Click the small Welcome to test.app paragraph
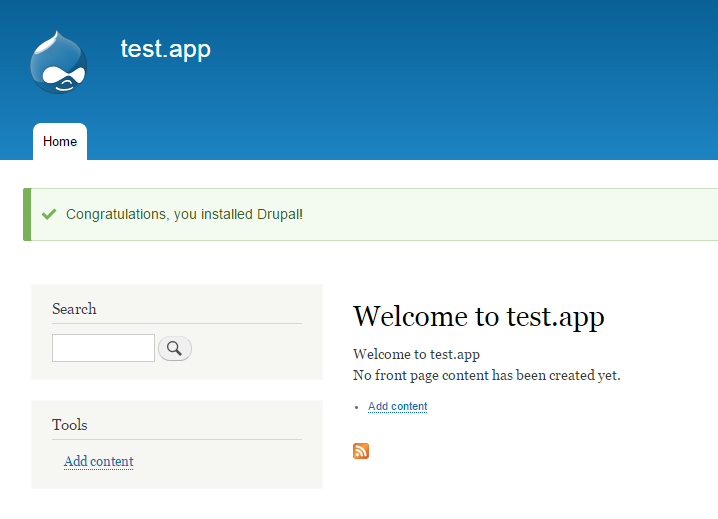Screen dimensions: 718x519 tap(416, 354)
